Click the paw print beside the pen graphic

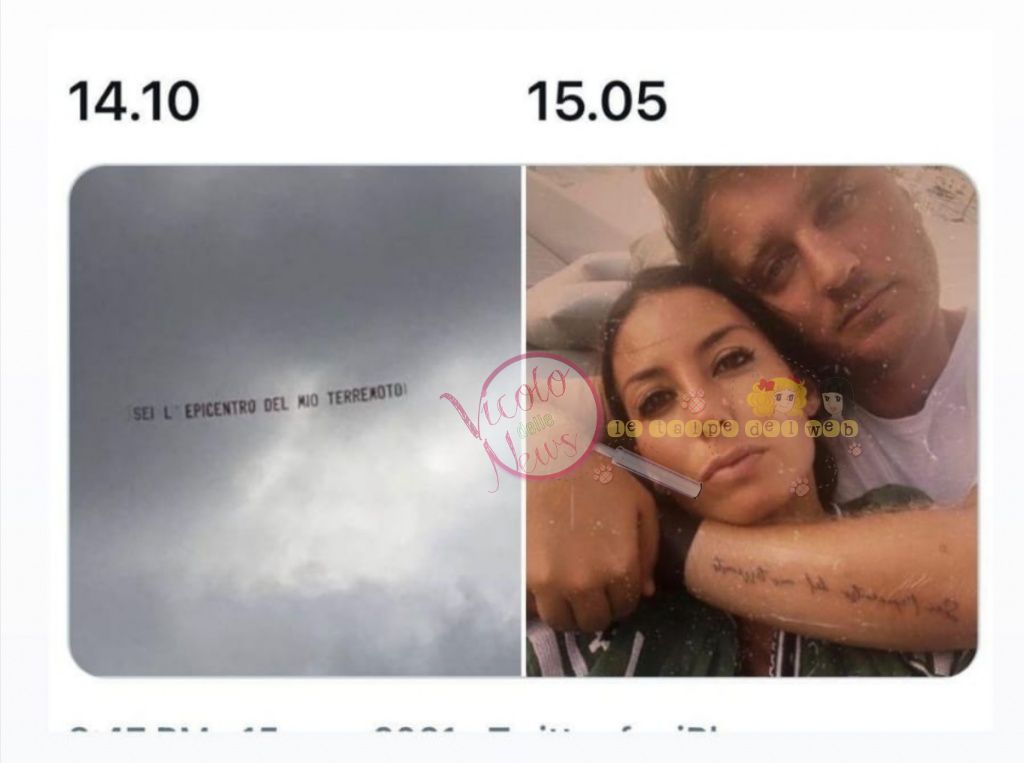603,473
